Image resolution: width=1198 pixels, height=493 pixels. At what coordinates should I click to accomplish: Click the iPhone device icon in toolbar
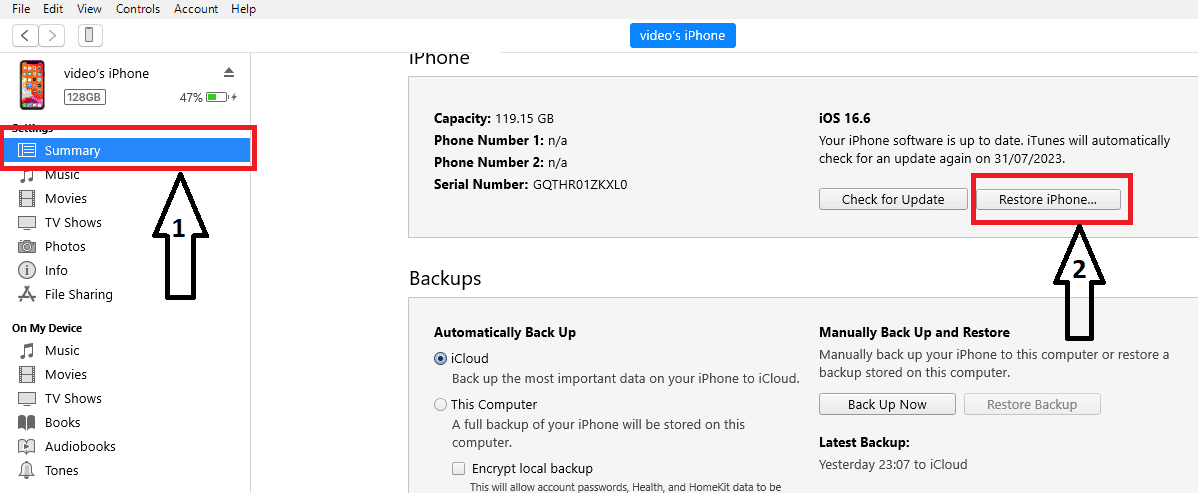(89, 35)
